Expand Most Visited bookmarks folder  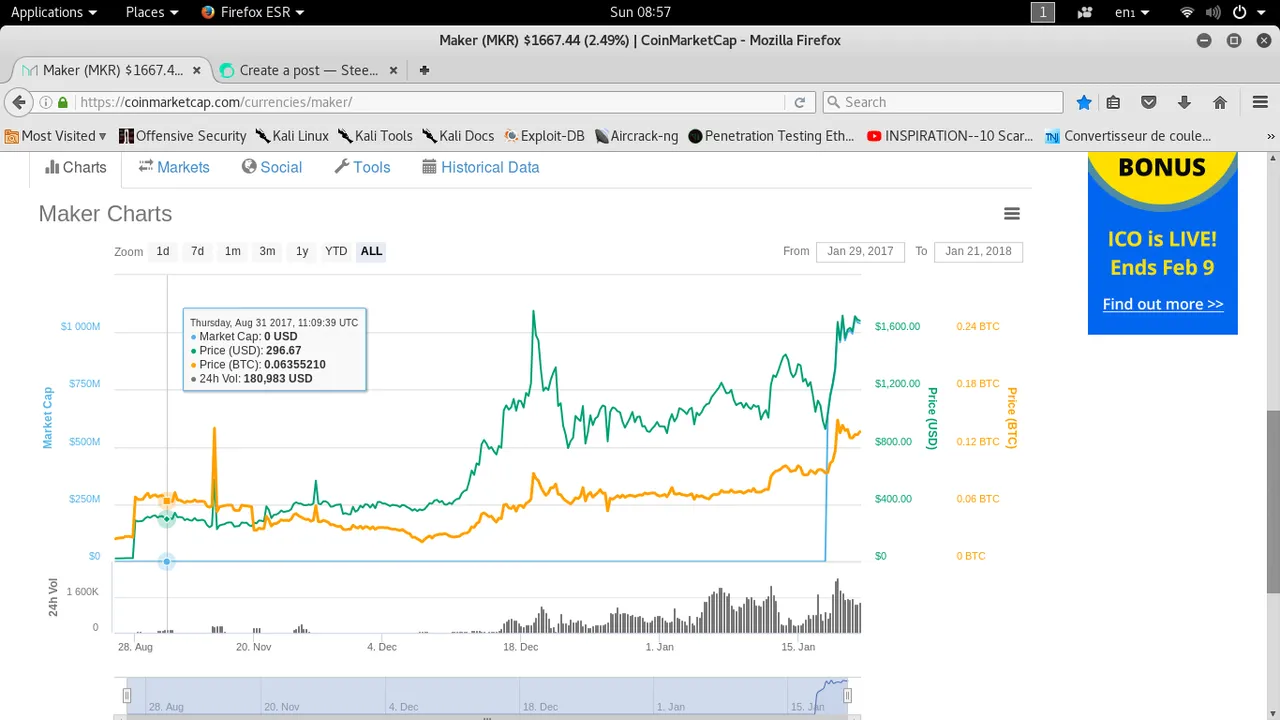pos(56,136)
